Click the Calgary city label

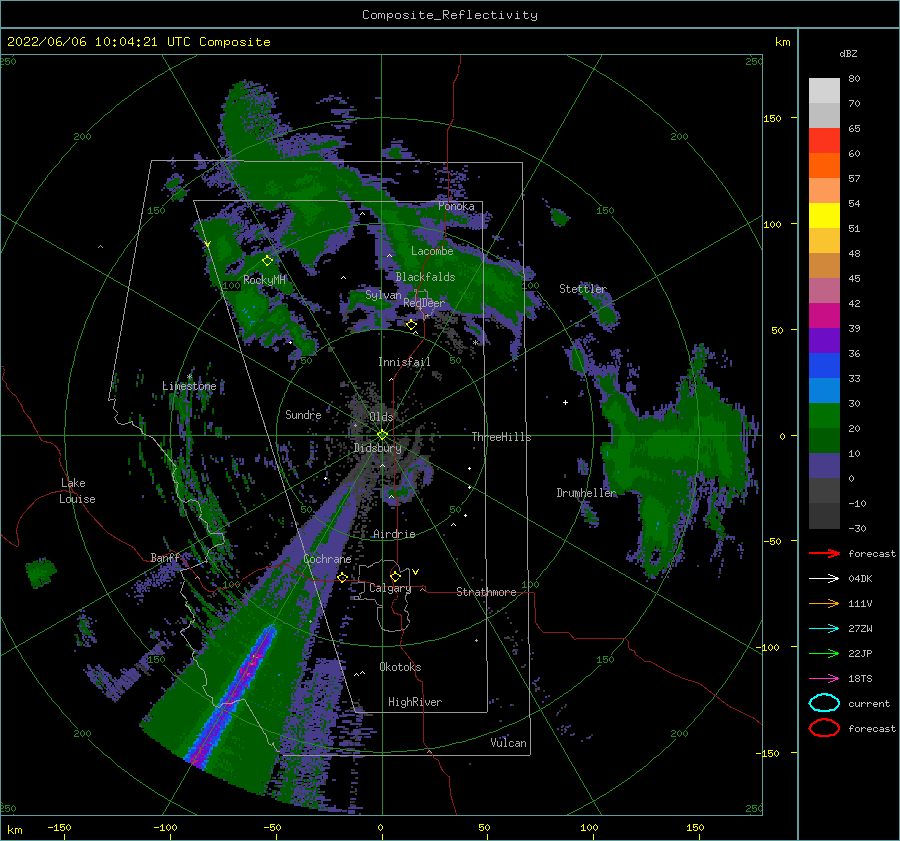[390, 588]
